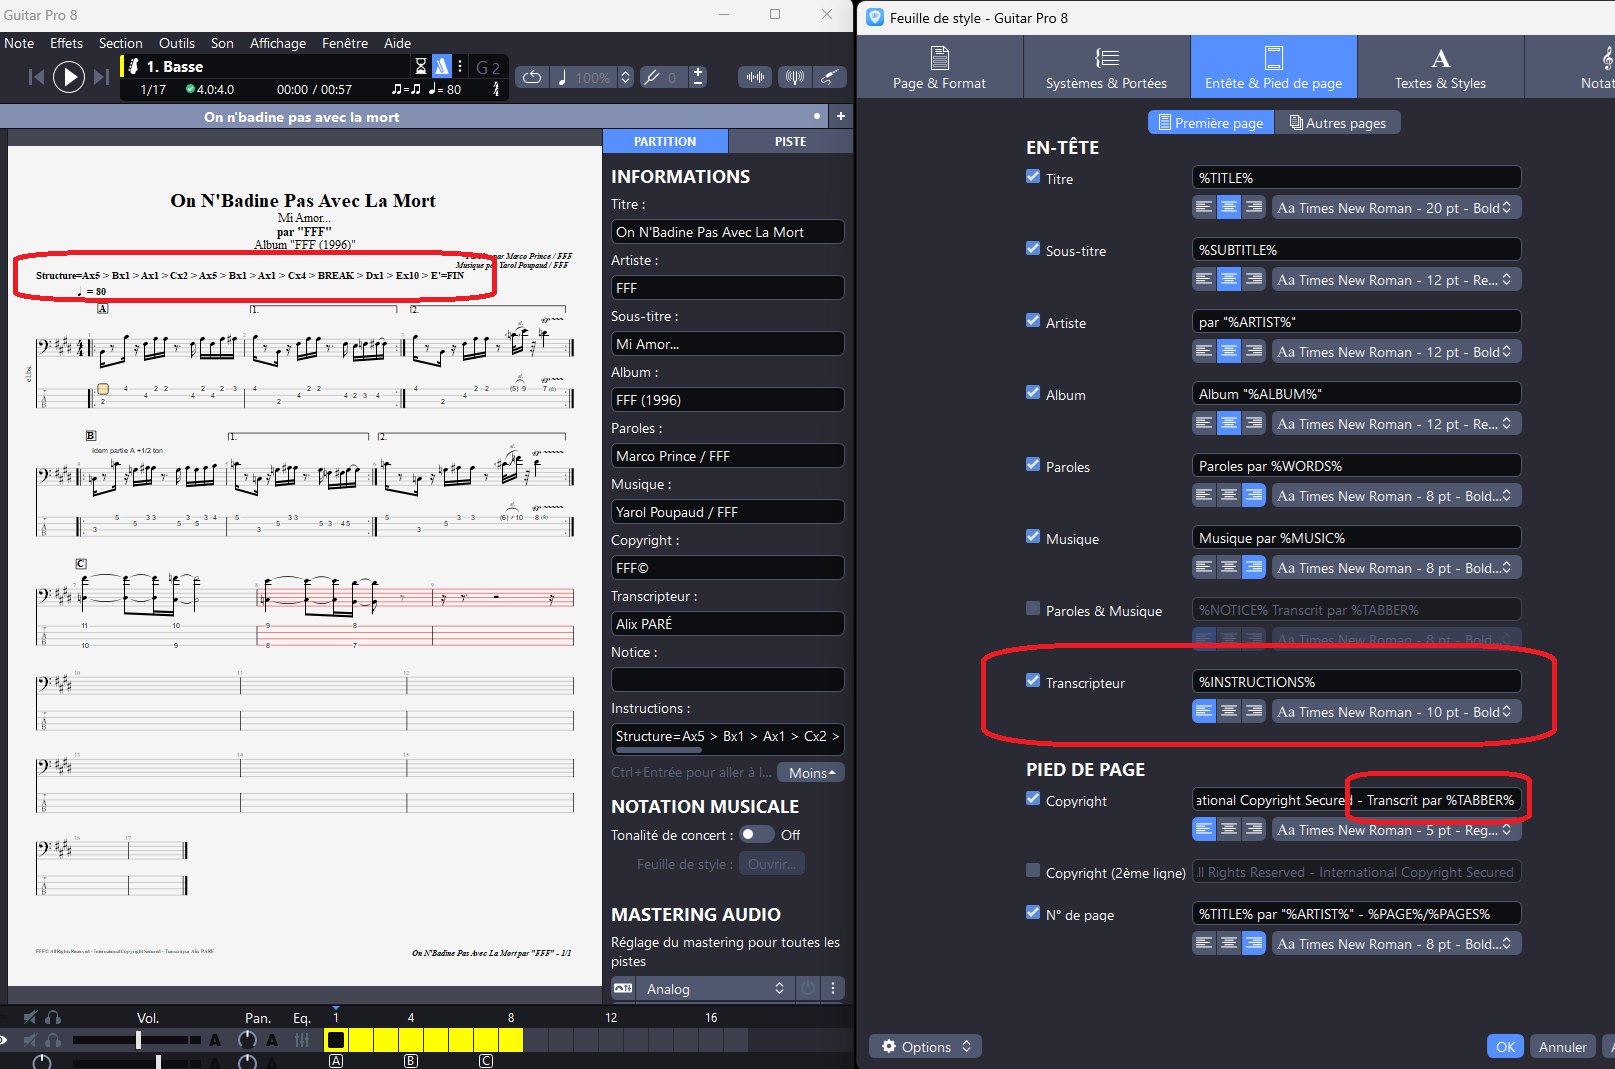Center-align the Transcripteur header text
This screenshot has height=1069, width=1615.
tap(1229, 711)
